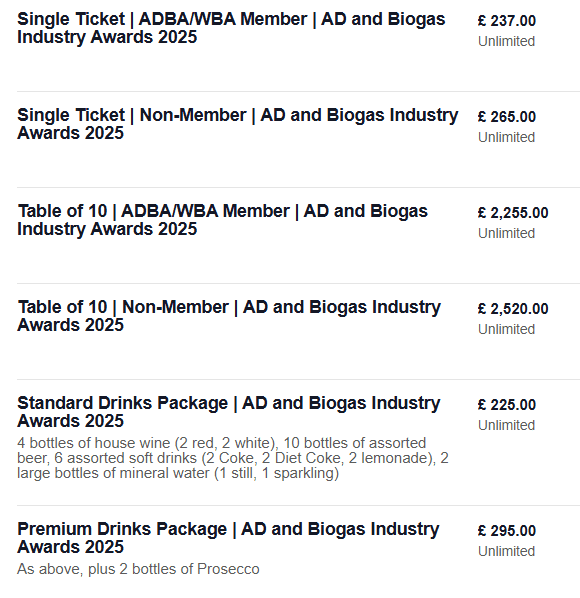Screen dimensions: 580x598
Task: Click Unlimited under the £ 2,255.00 price
Action: [x=506, y=233]
